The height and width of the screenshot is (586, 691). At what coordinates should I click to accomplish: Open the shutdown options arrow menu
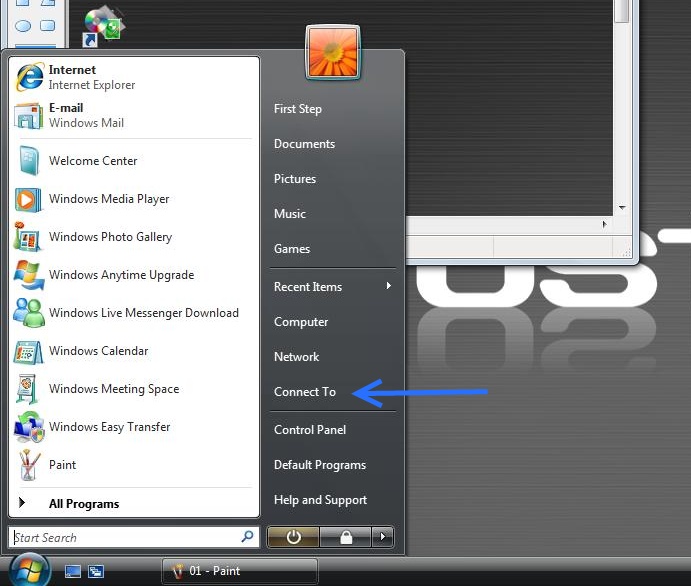pos(382,537)
